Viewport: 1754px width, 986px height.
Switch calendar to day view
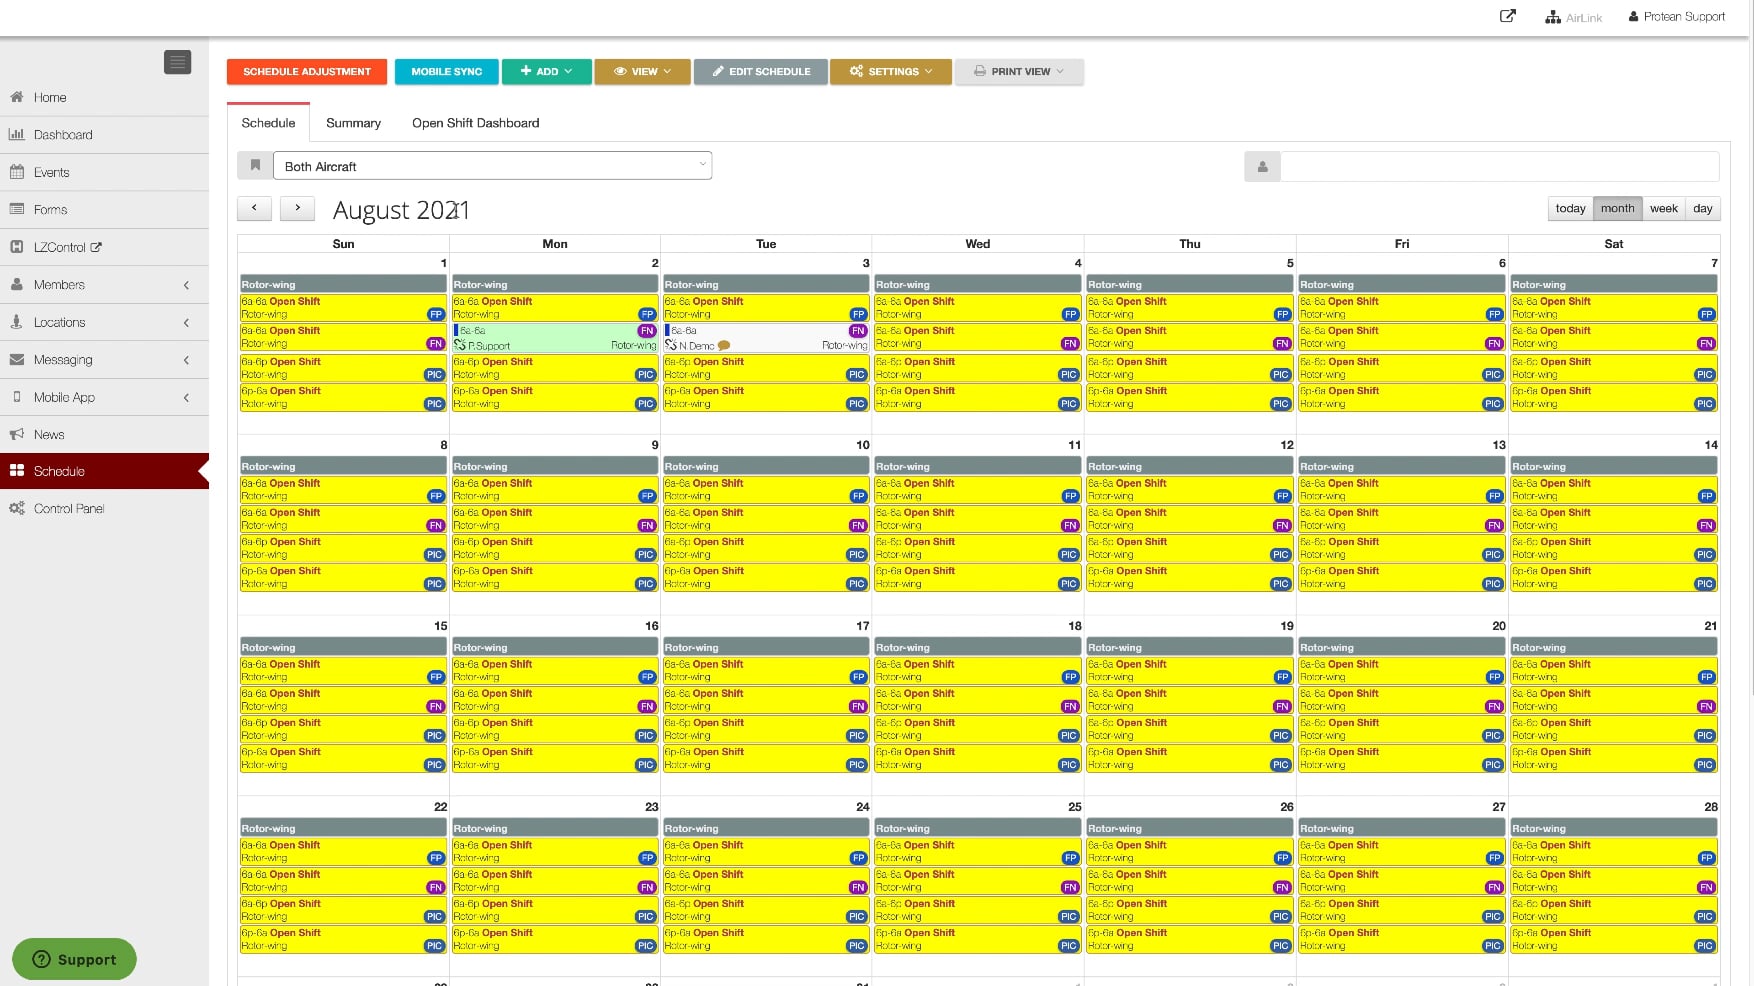pyautogui.click(x=1702, y=208)
